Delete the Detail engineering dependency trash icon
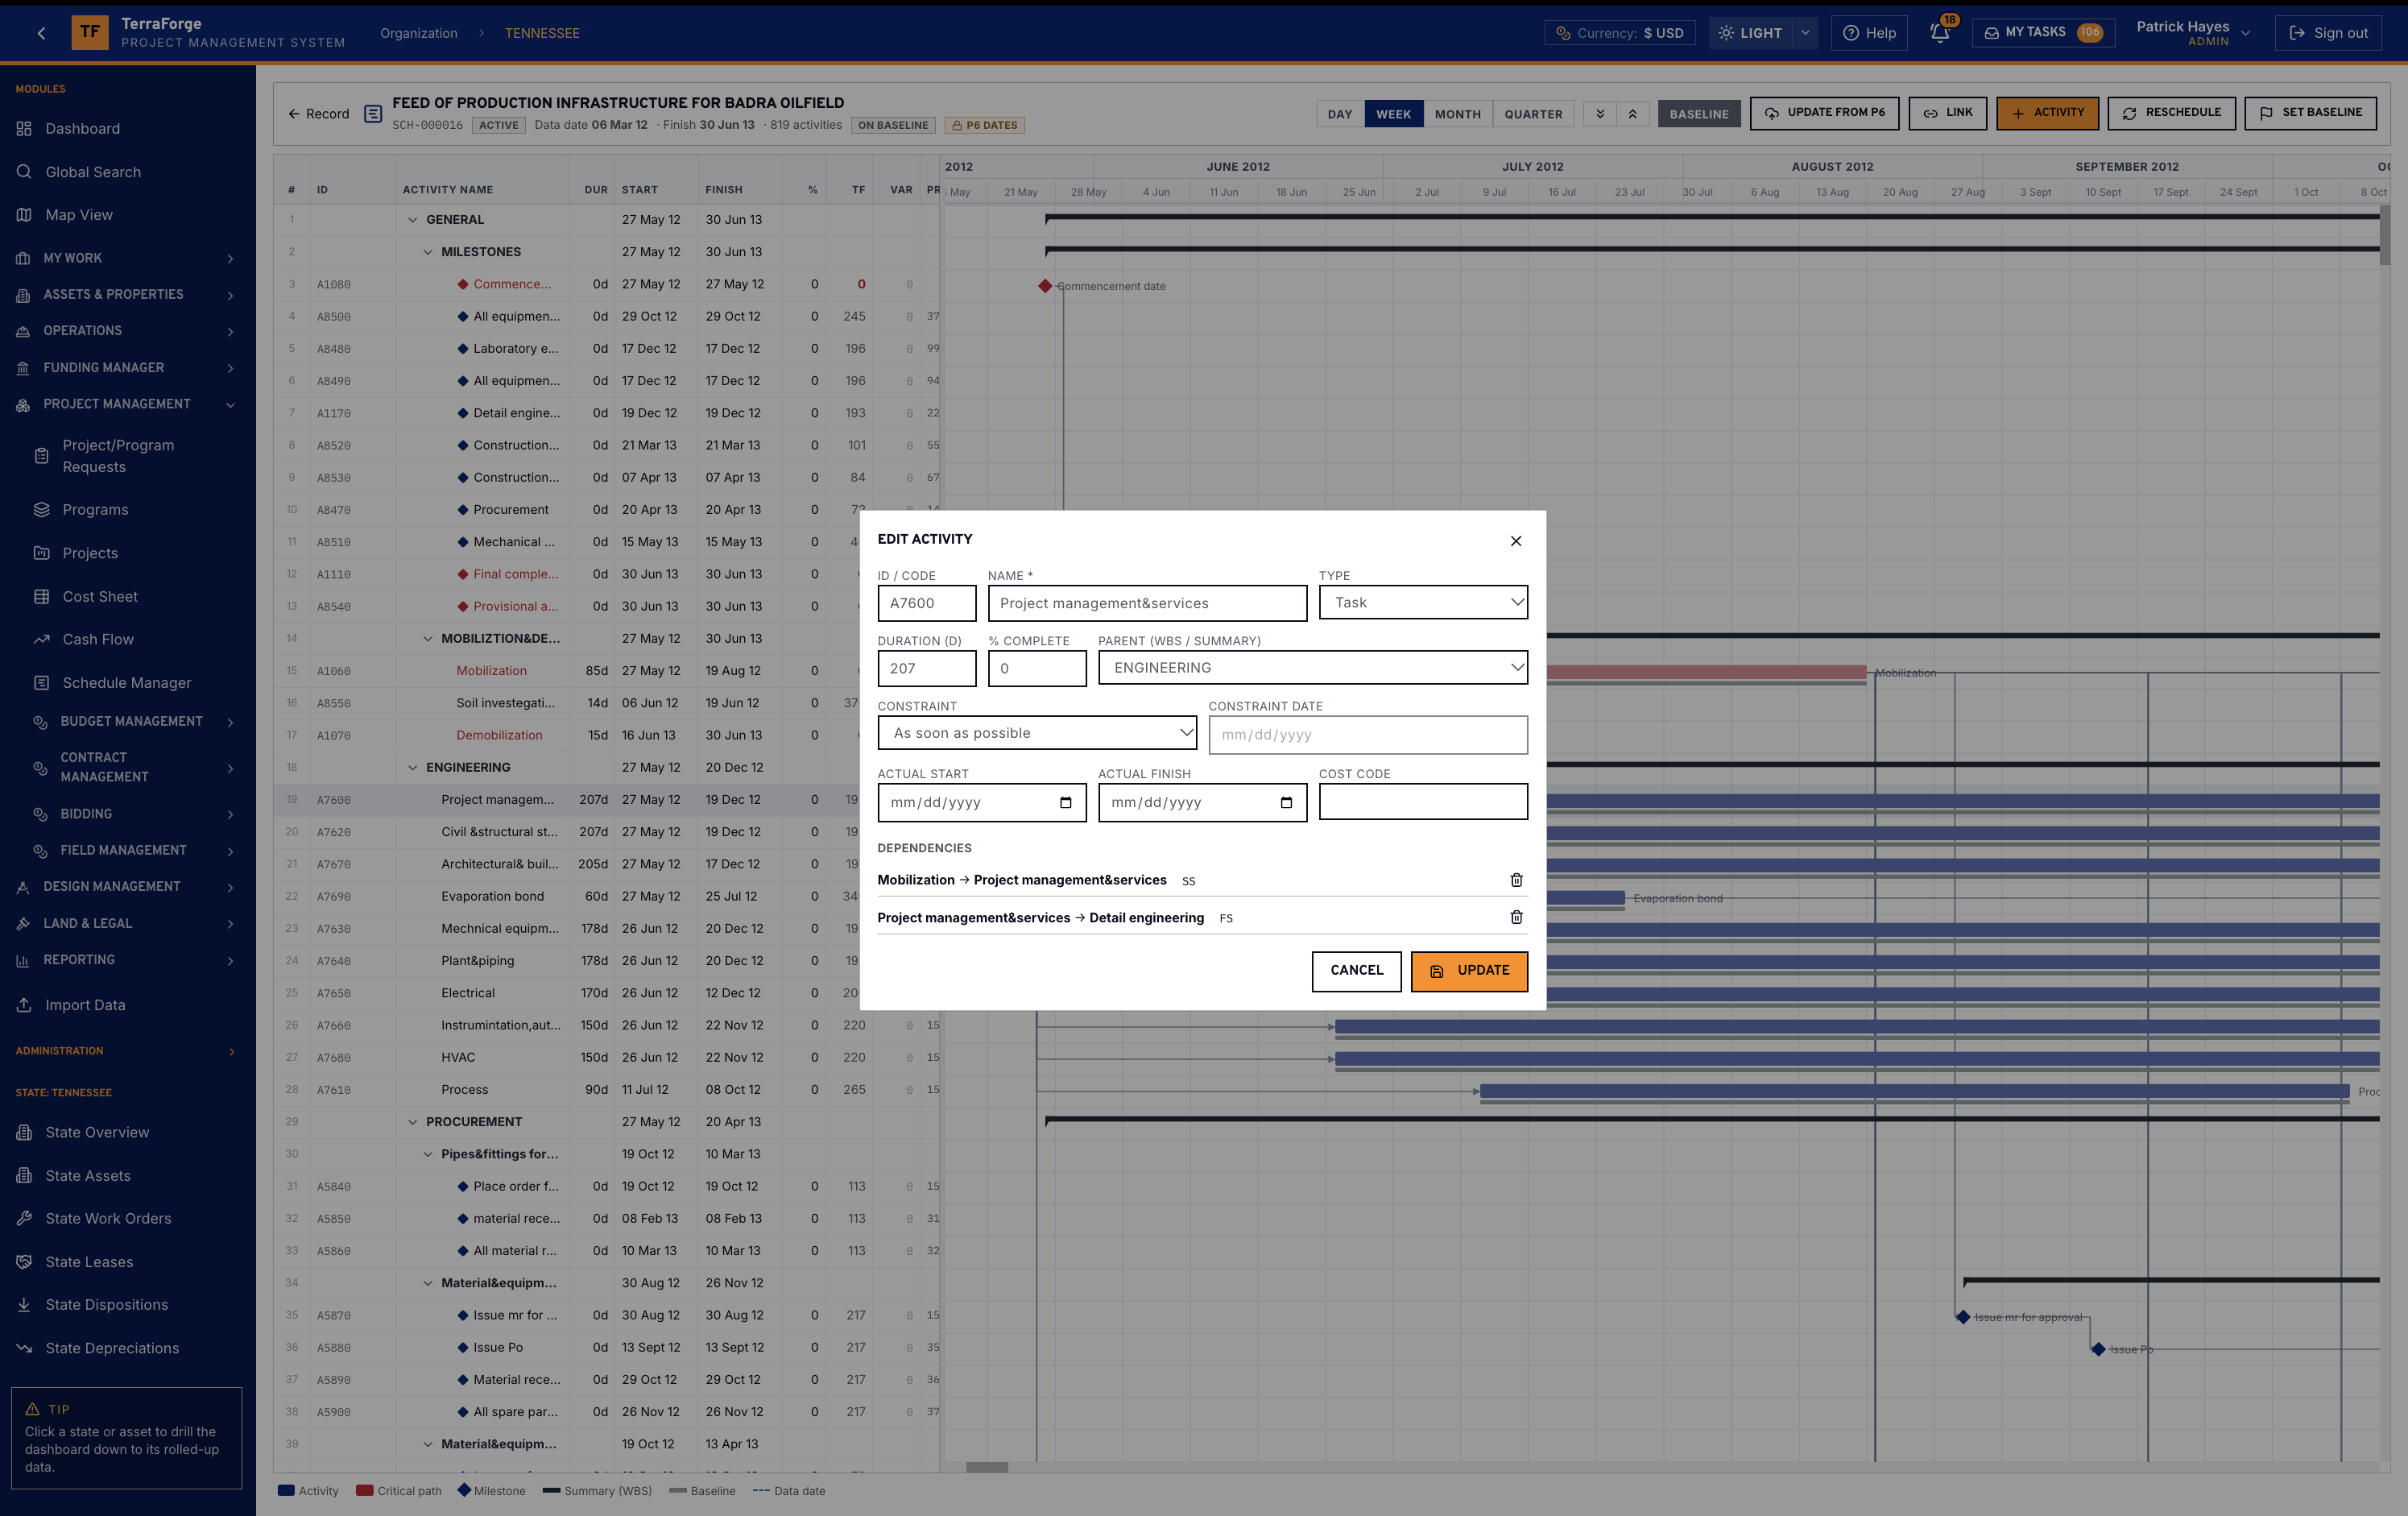Screen dimensions: 2408x1516 [1516, 917]
